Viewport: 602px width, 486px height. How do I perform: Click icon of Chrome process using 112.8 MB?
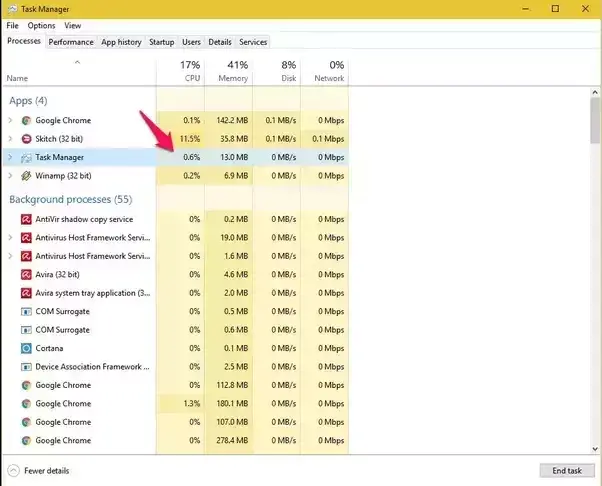click(26, 385)
